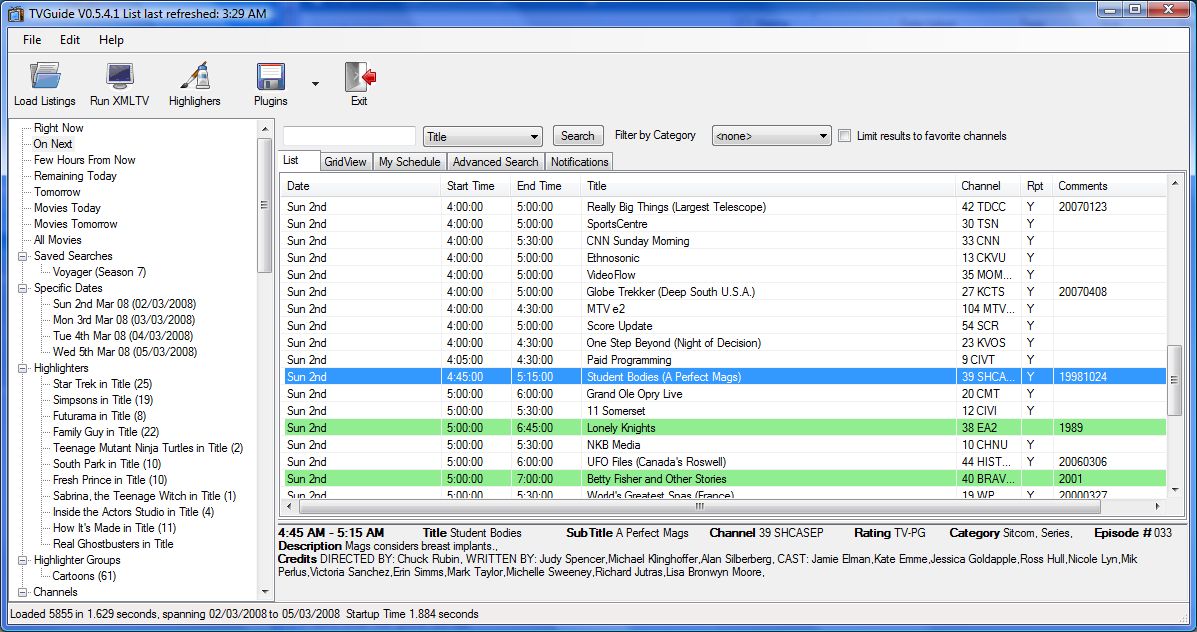The height and width of the screenshot is (632, 1197).
Task: Select Betty Fisher and Other Stories row
Action: (x=724, y=479)
